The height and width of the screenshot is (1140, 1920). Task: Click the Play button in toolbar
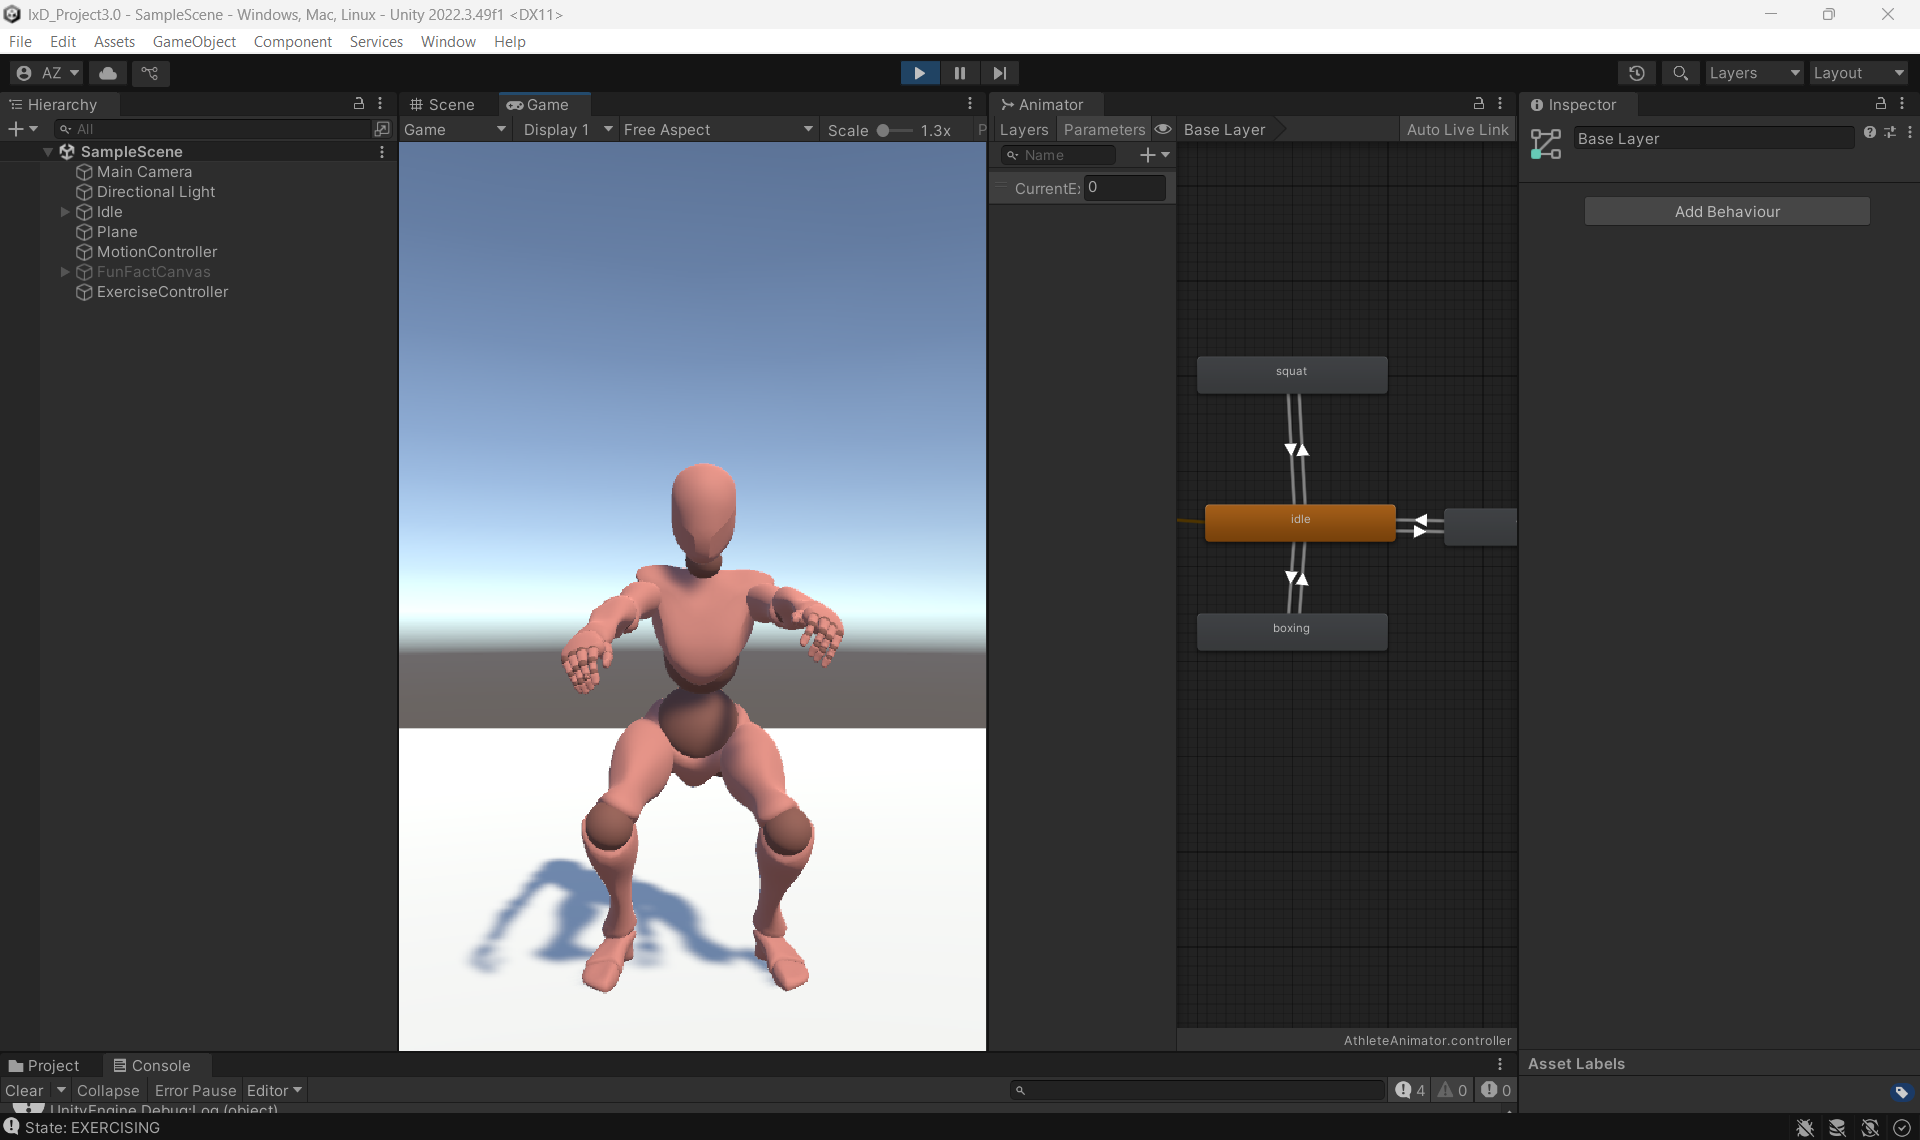[x=919, y=73]
